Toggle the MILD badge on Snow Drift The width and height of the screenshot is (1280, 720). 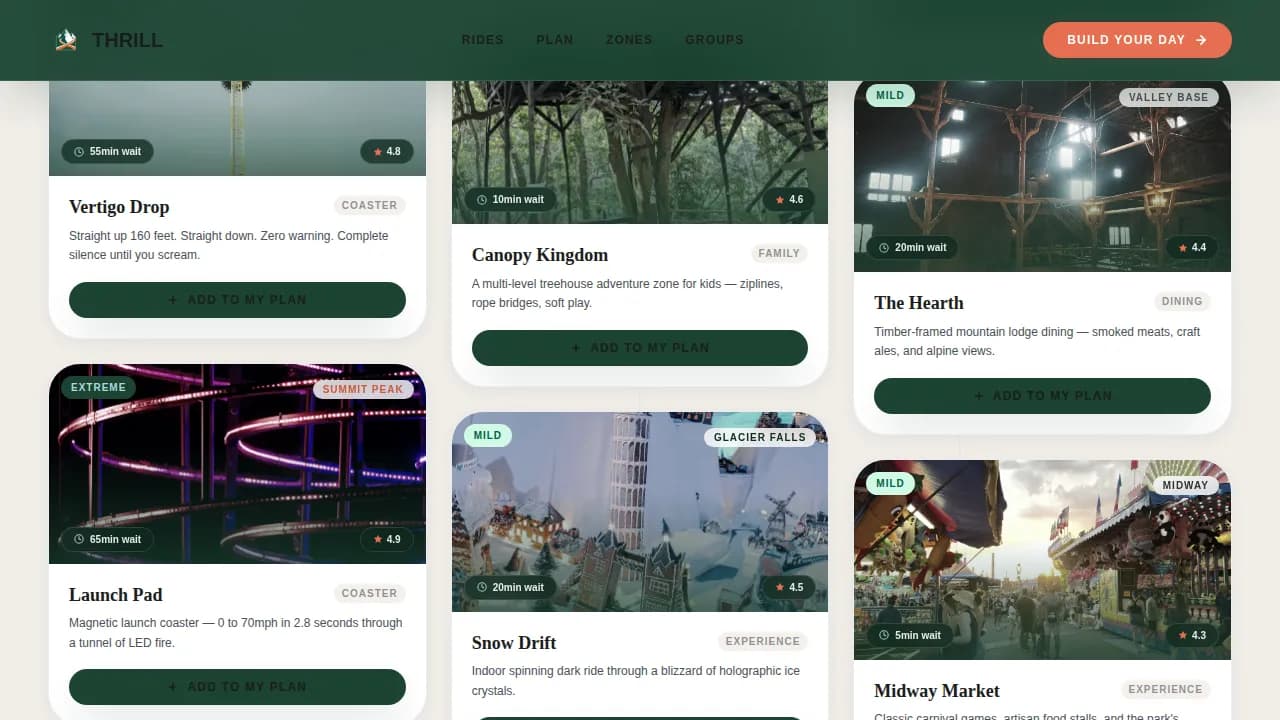point(488,435)
